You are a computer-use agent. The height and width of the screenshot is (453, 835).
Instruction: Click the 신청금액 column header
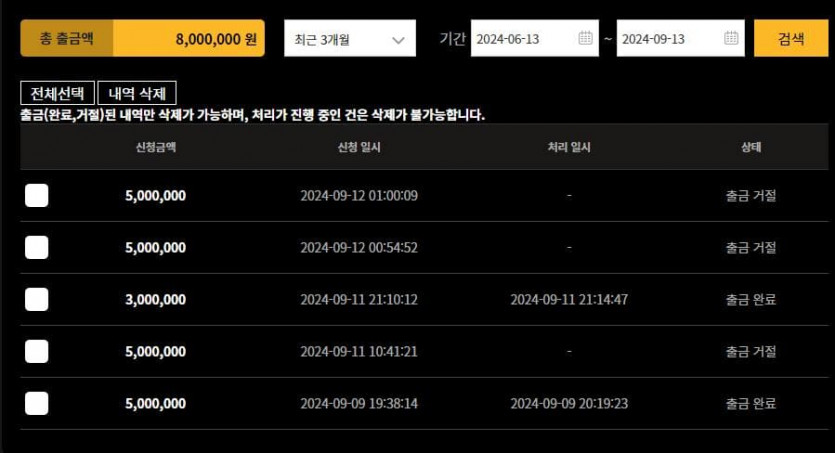155,147
